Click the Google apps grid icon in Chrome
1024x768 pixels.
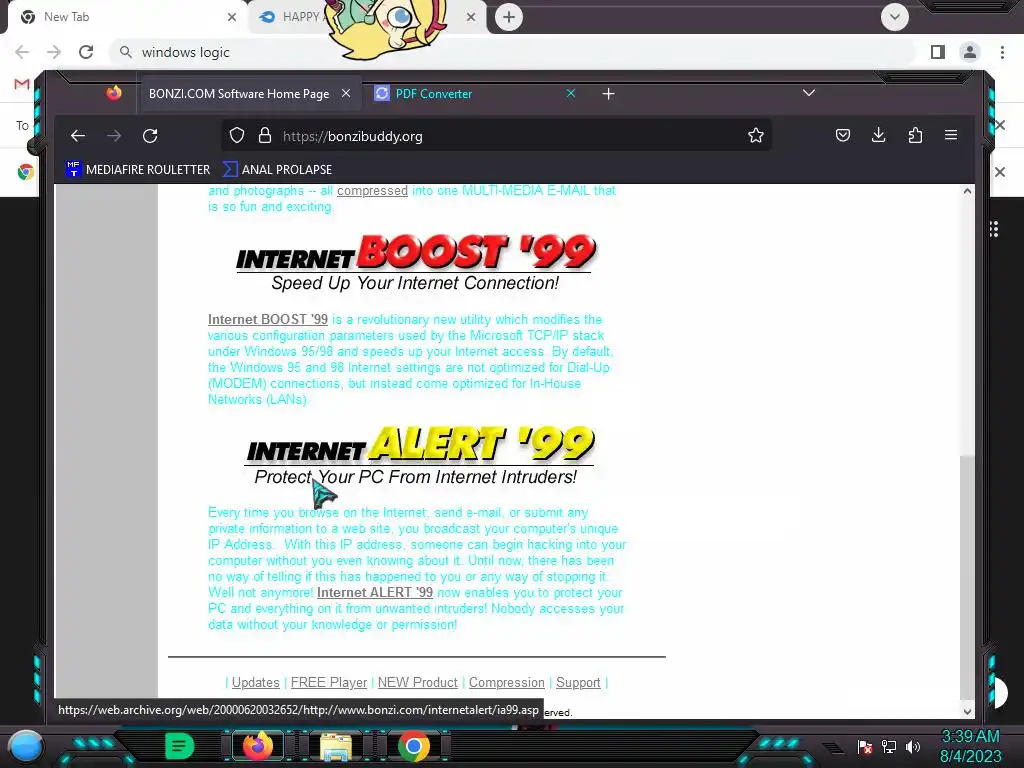[994, 229]
